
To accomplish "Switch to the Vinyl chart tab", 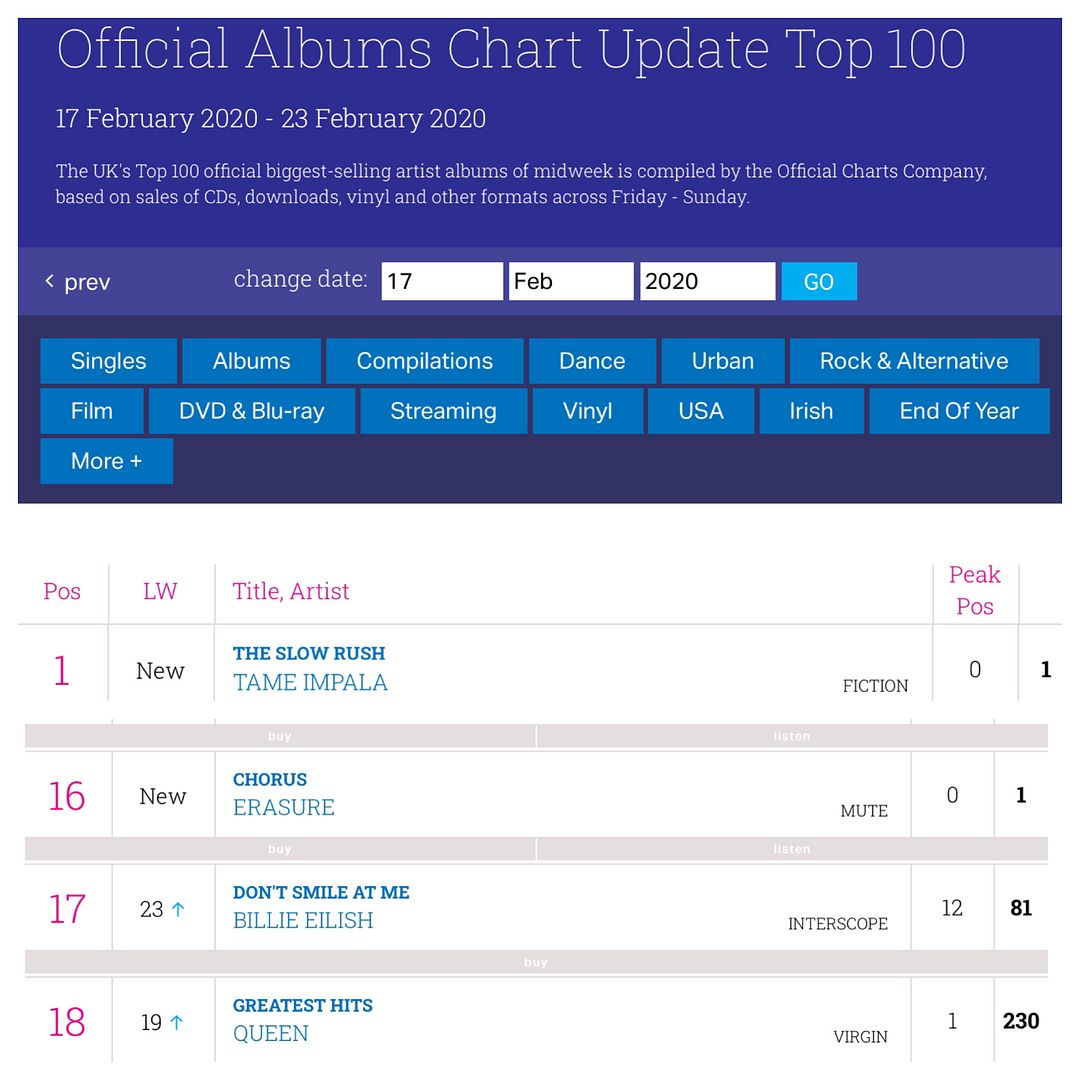I will (x=588, y=411).
